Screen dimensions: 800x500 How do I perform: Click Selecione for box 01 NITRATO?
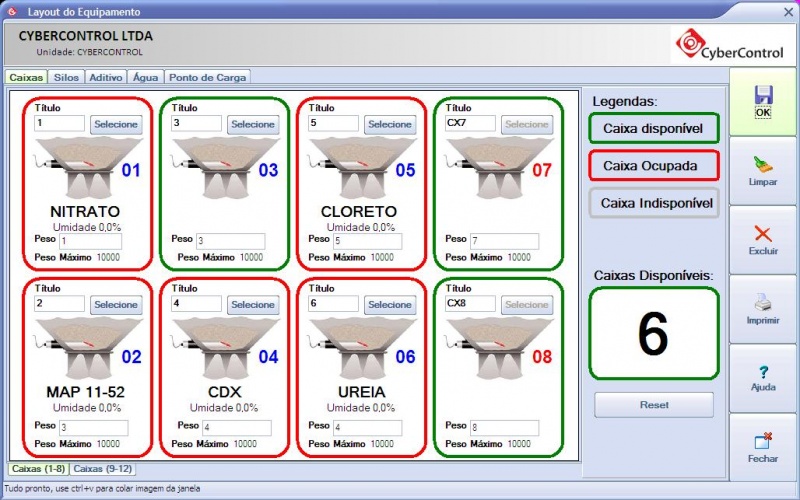click(x=116, y=124)
